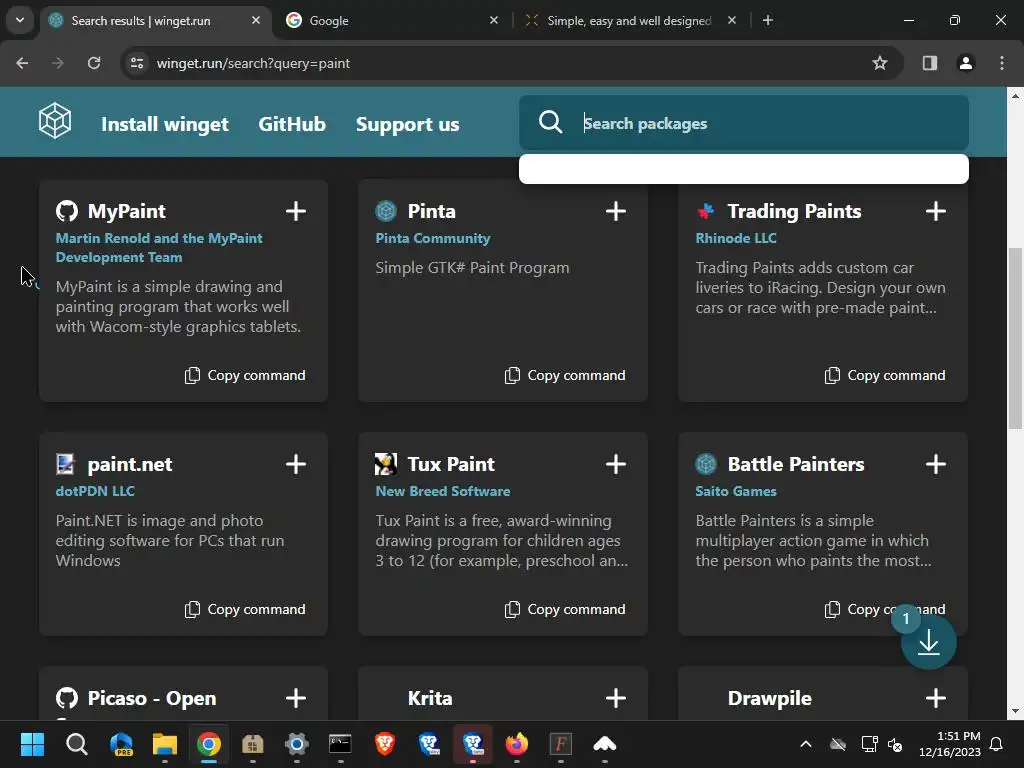Open Rhinode LLC publisher link

pyautogui.click(x=736, y=238)
